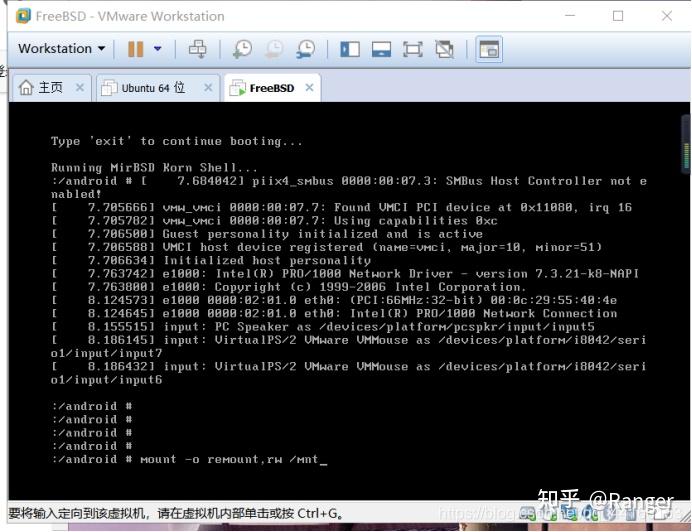Close the VMware Workstation window
This screenshot has width=692, height=532.
(667, 16)
